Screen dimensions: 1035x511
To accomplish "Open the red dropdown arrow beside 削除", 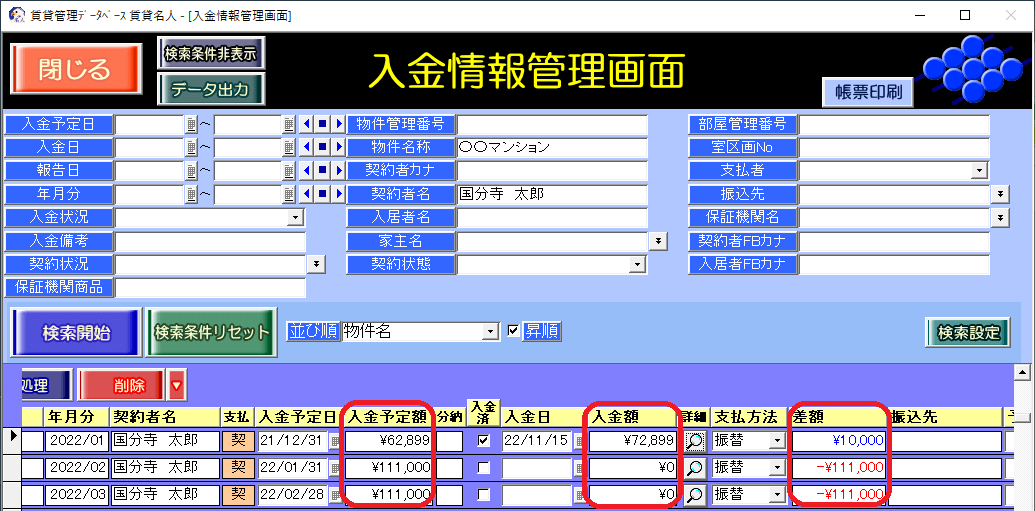I will pos(176,384).
